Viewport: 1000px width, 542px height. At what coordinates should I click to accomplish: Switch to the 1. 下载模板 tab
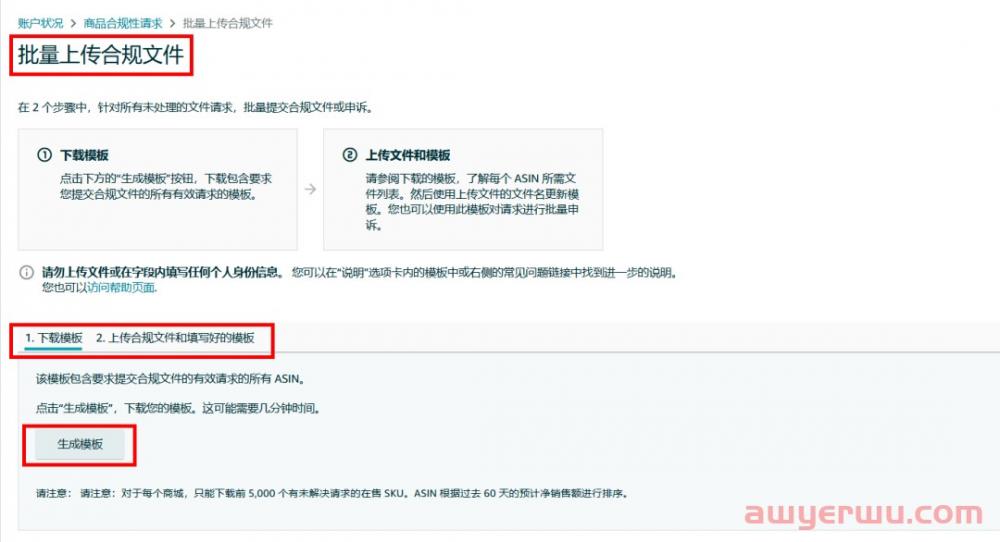coord(54,338)
